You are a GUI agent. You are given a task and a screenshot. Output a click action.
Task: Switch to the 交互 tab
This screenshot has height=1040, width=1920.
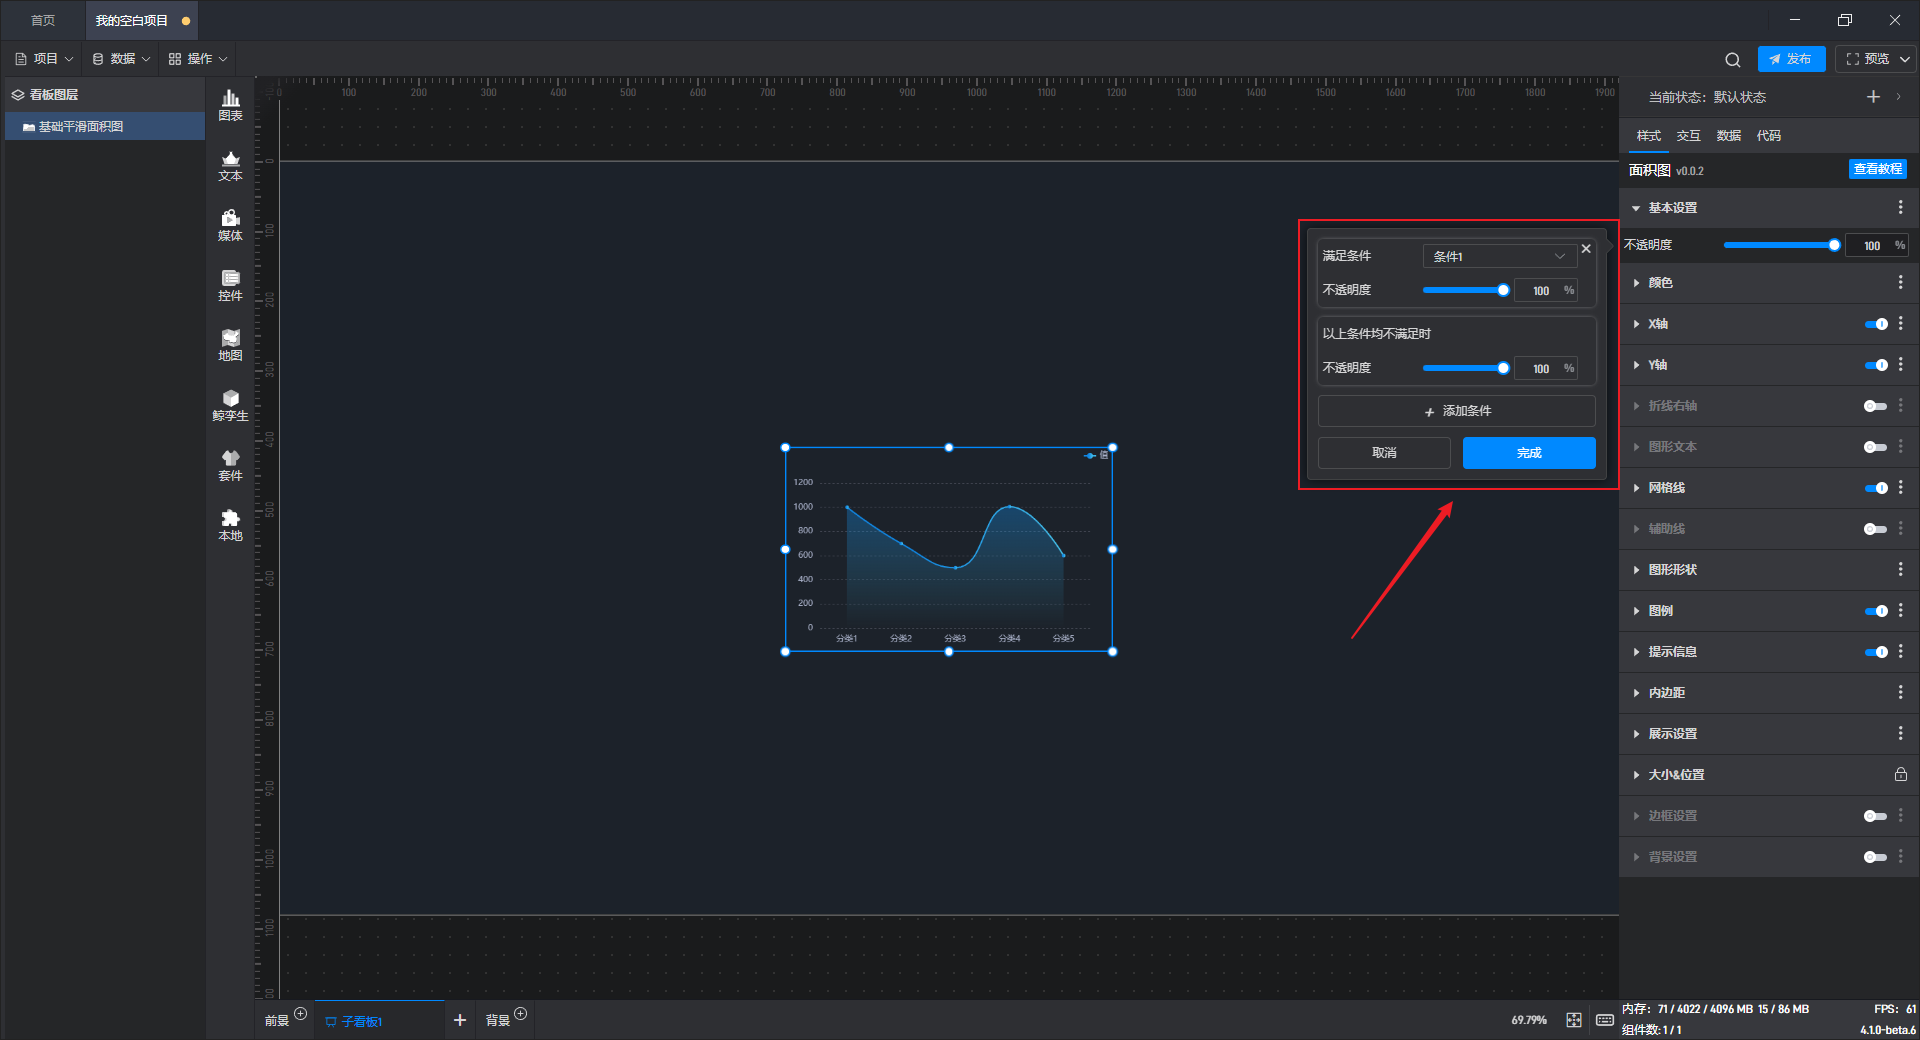pos(1688,136)
